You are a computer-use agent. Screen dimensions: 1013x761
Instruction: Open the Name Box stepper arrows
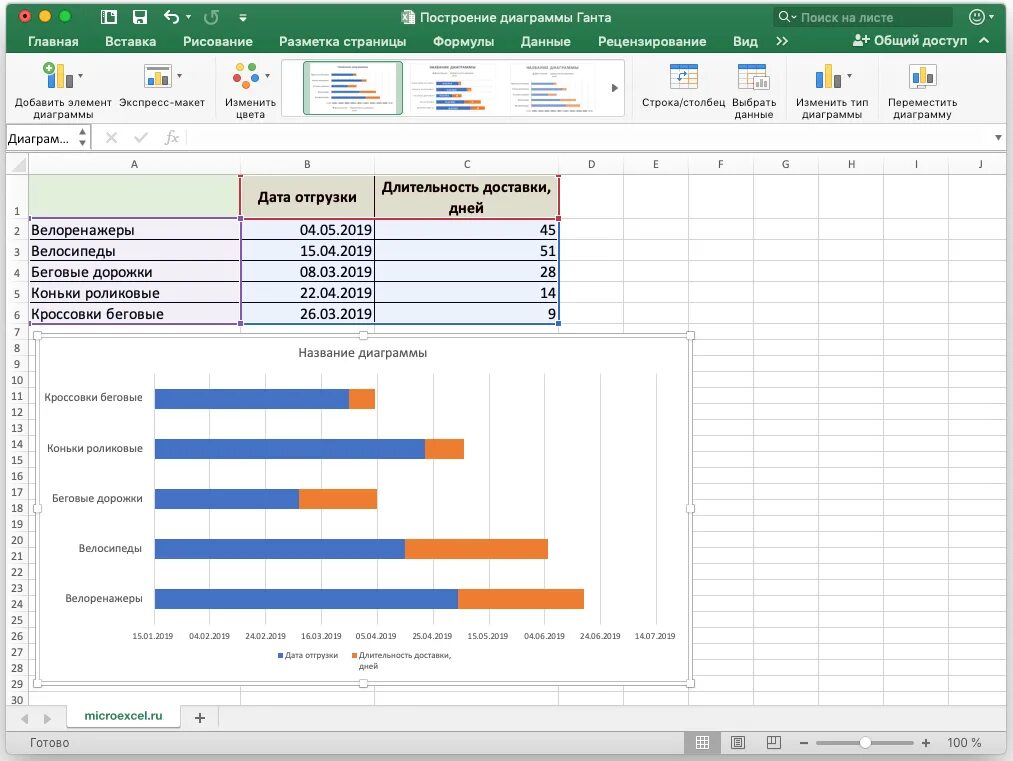(x=83, y=138)
